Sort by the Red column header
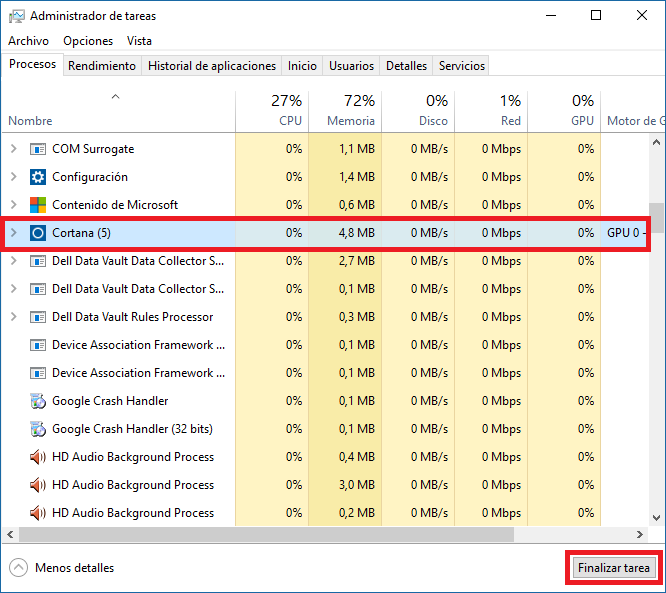666x593 pixels. coord(491,111)
